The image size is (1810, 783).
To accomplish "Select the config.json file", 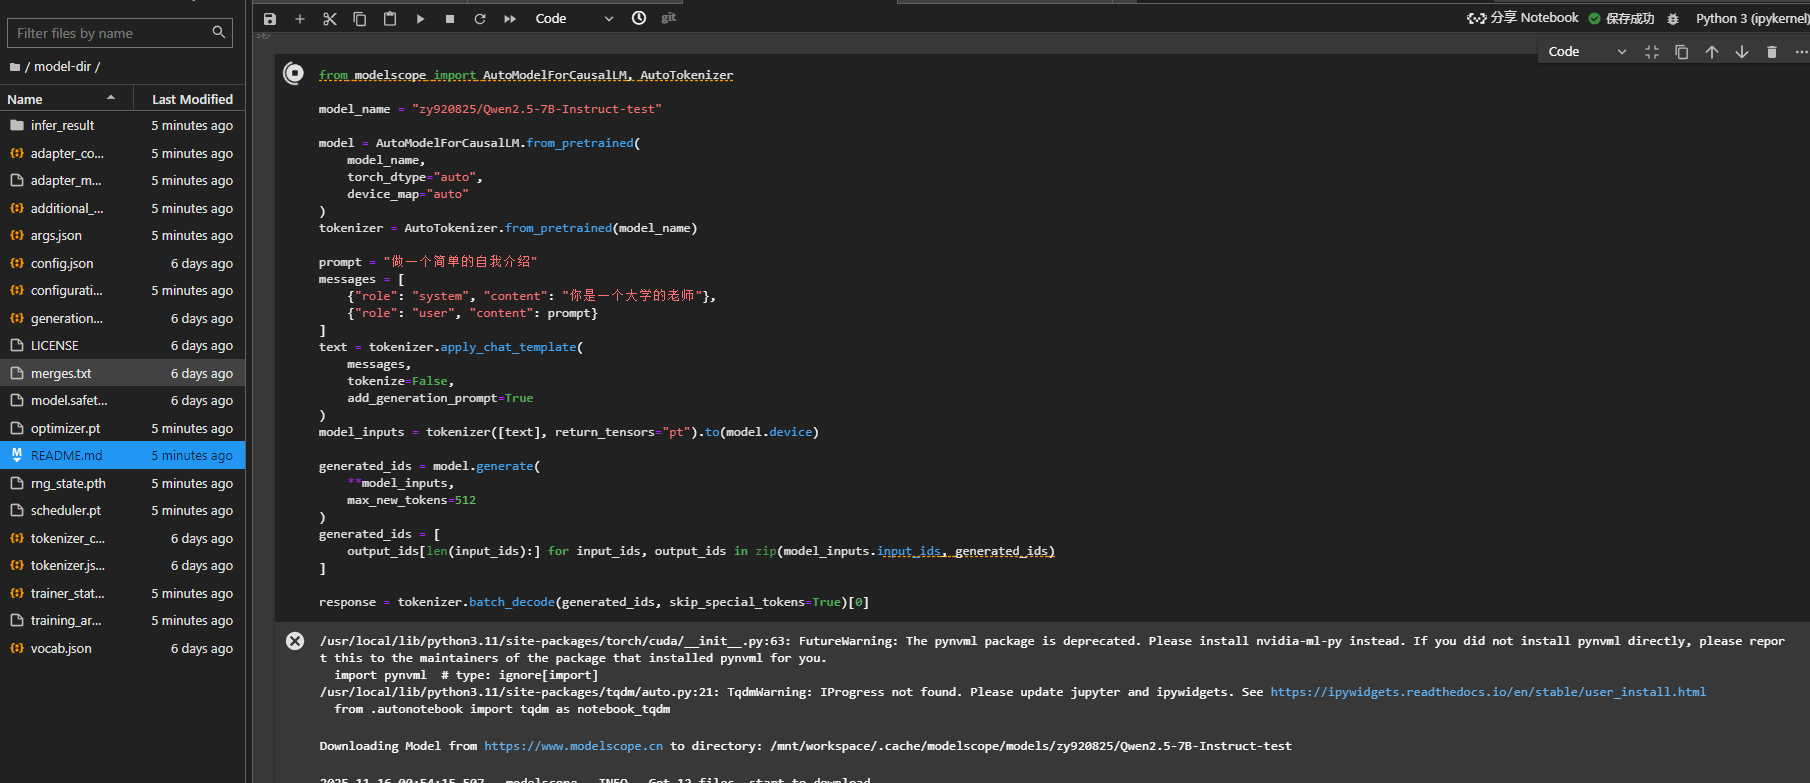I will 122,263.
